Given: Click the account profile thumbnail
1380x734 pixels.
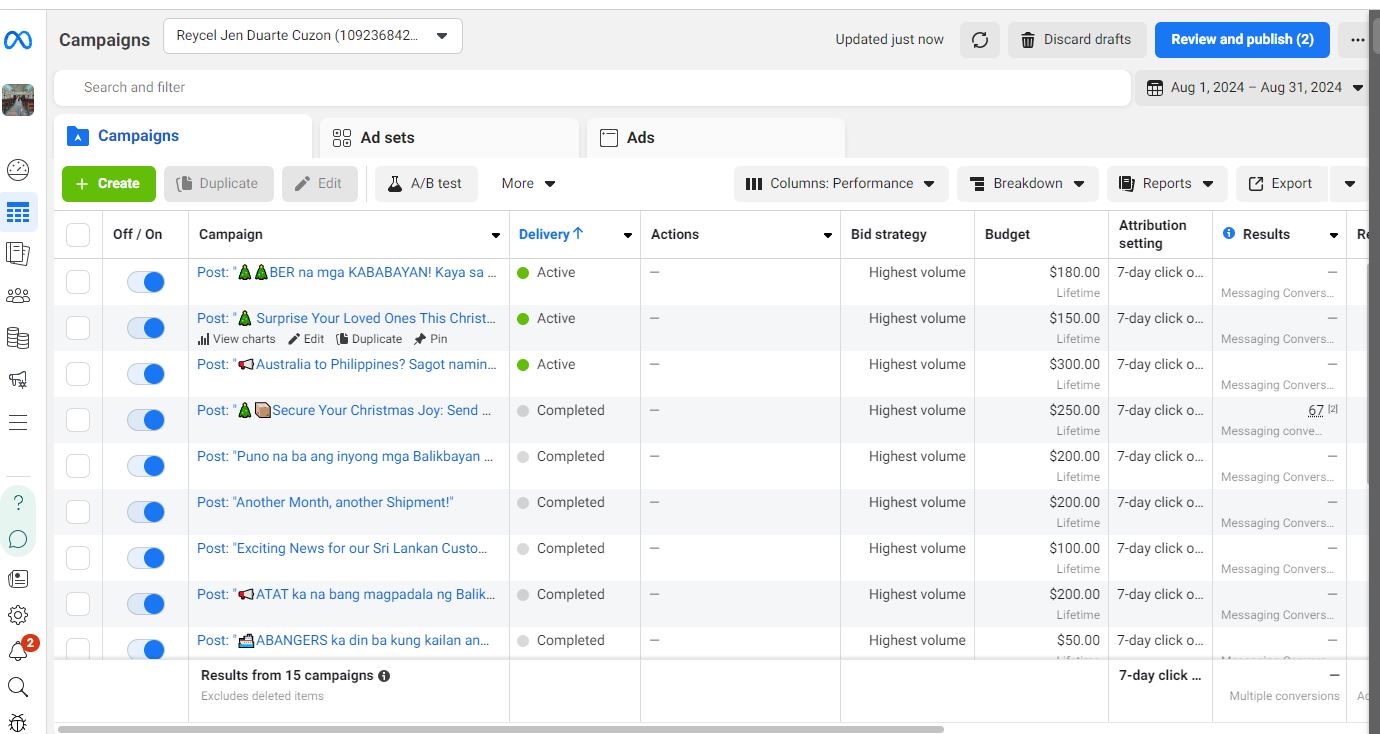Looking at the screenshot, I should click(x=18, y=100).
